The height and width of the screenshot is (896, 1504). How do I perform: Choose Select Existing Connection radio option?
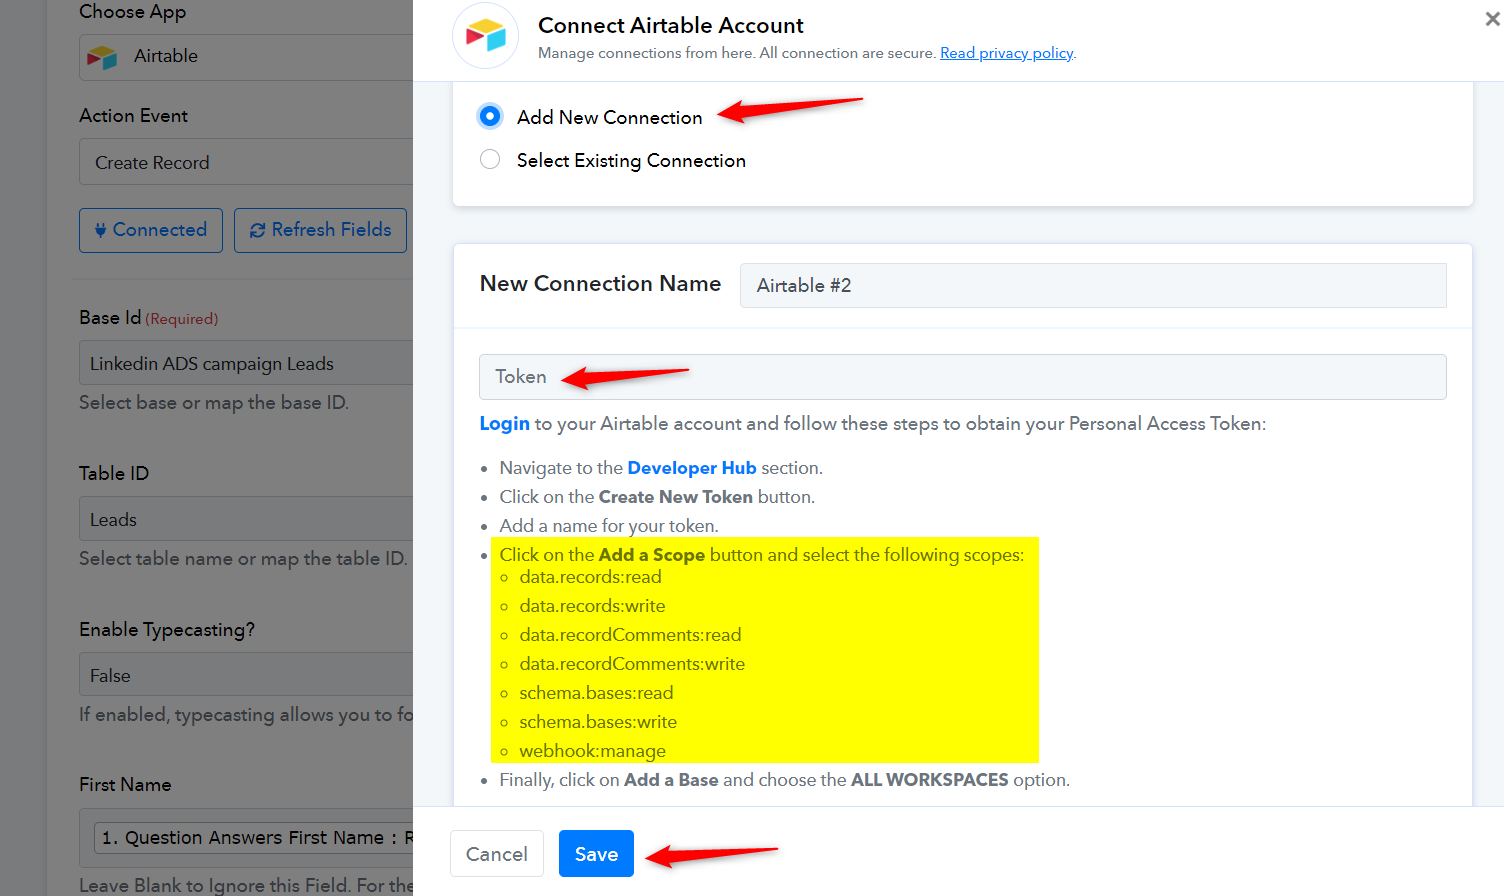(490, 159)
